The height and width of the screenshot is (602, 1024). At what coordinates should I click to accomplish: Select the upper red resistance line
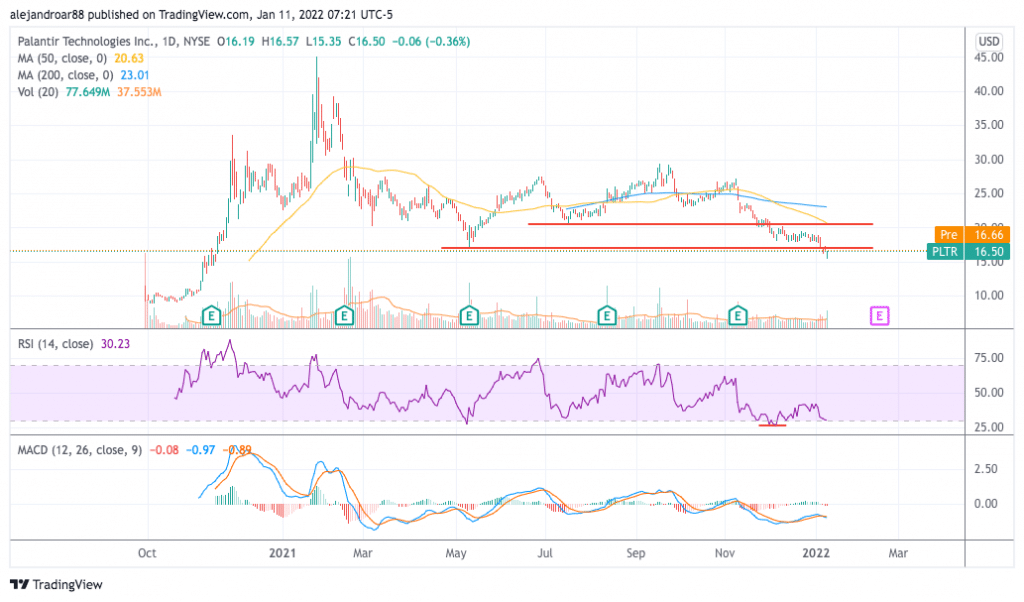click(x=700, y=224)
